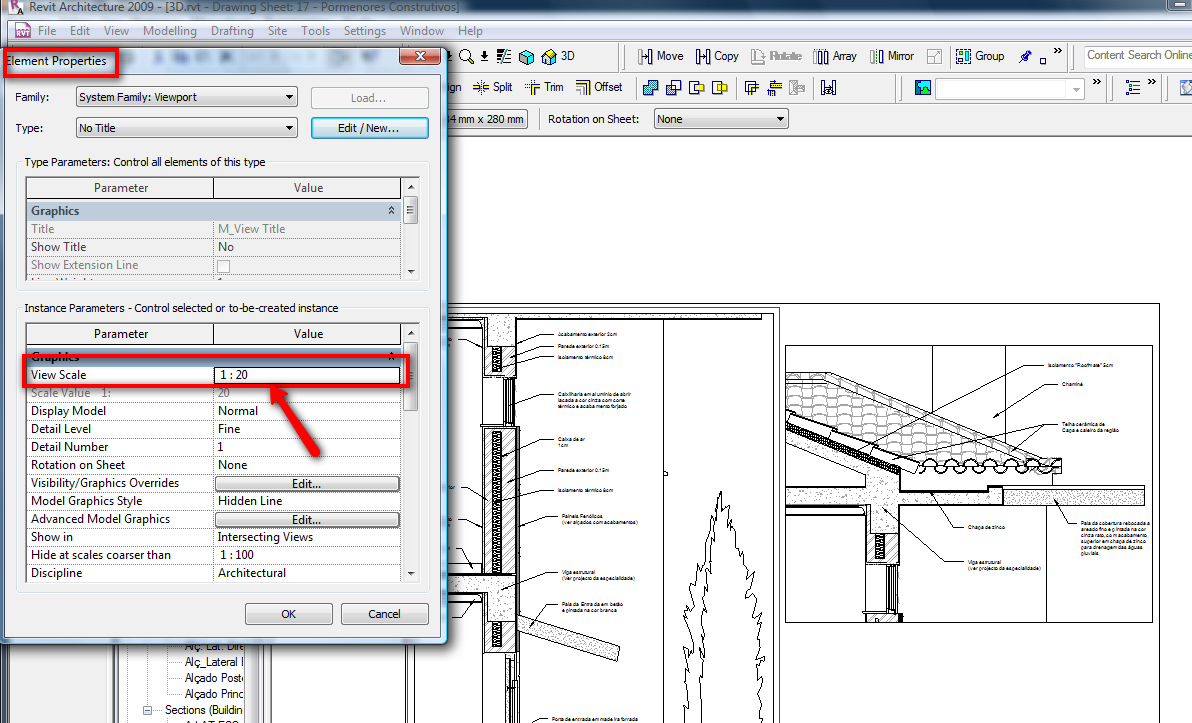Open the Modelling menu
1192x723 pixels.
(x=170, y=31)
